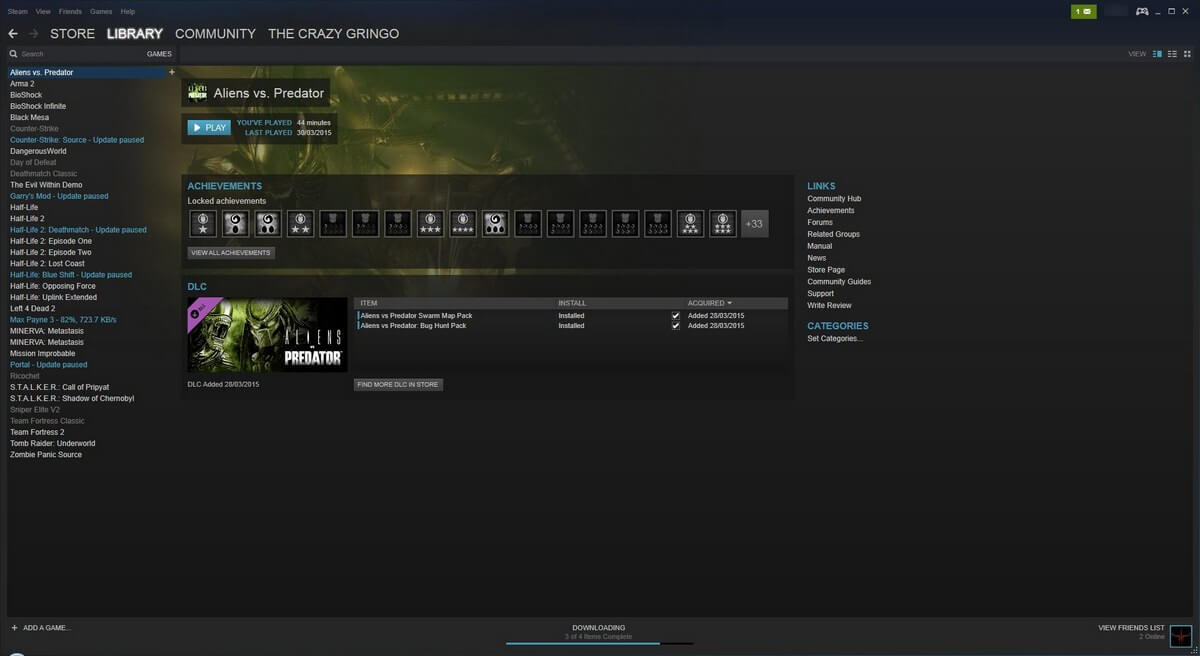The image size is (1200, 656).
Task: Click the Aliens vs. Predator logo icon
Action: click(x=198, y=93)
